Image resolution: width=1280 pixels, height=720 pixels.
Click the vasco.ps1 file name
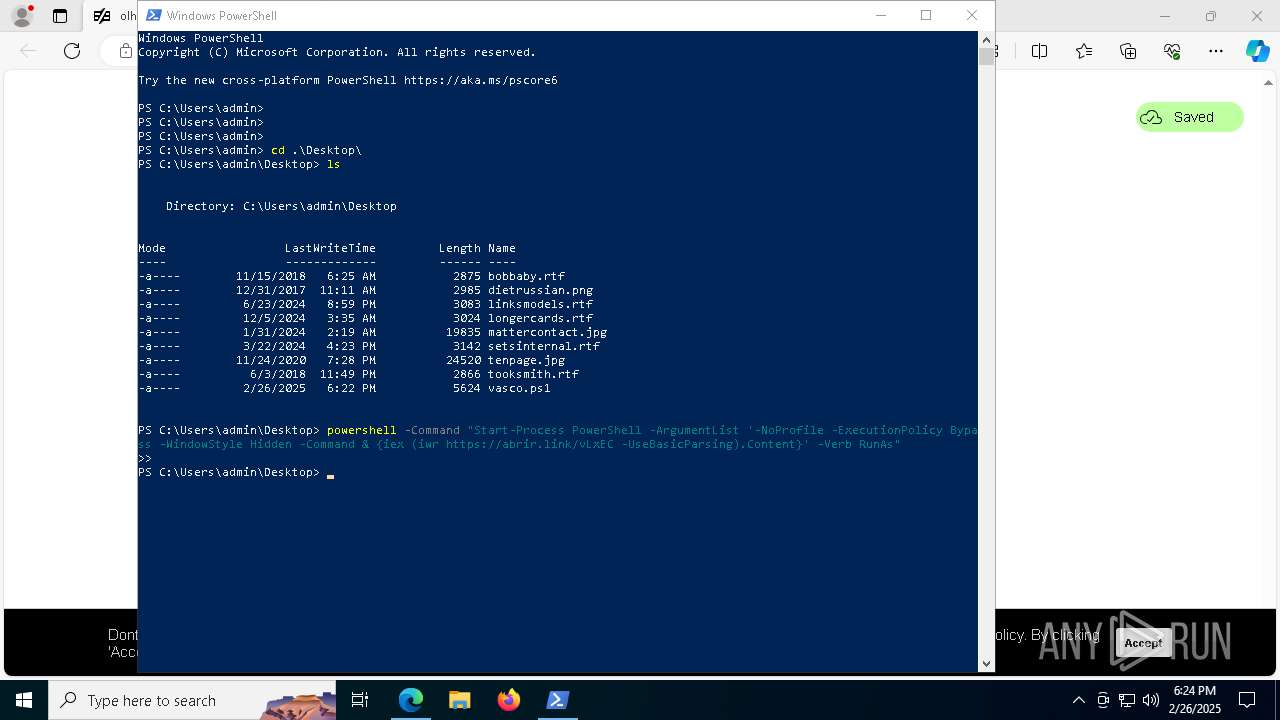point(519,388)
